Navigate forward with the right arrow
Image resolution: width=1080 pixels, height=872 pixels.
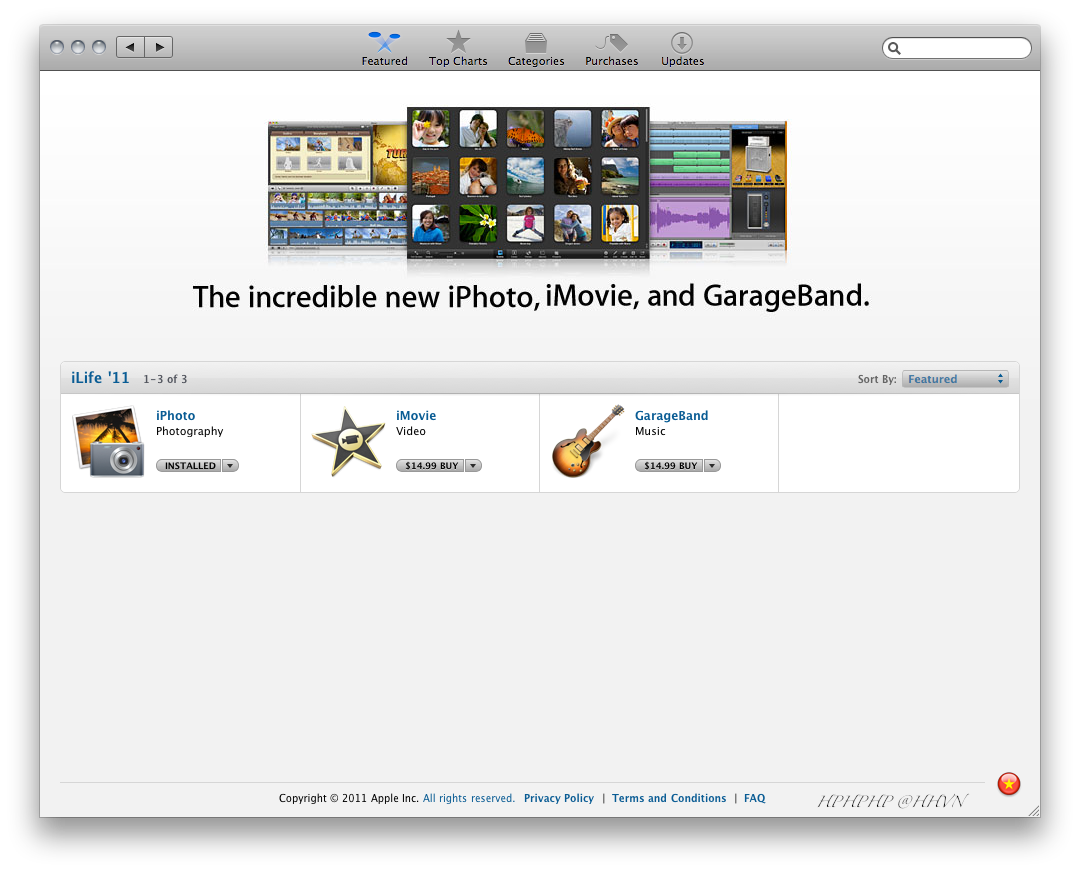point(159,46)
